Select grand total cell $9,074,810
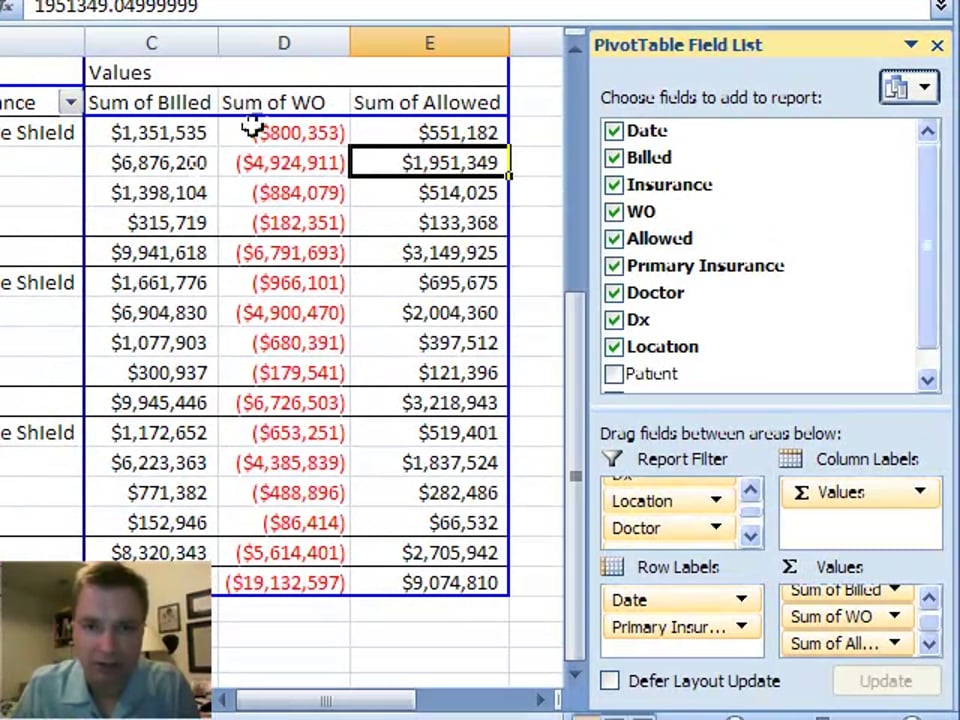 (x=429, y=582)
